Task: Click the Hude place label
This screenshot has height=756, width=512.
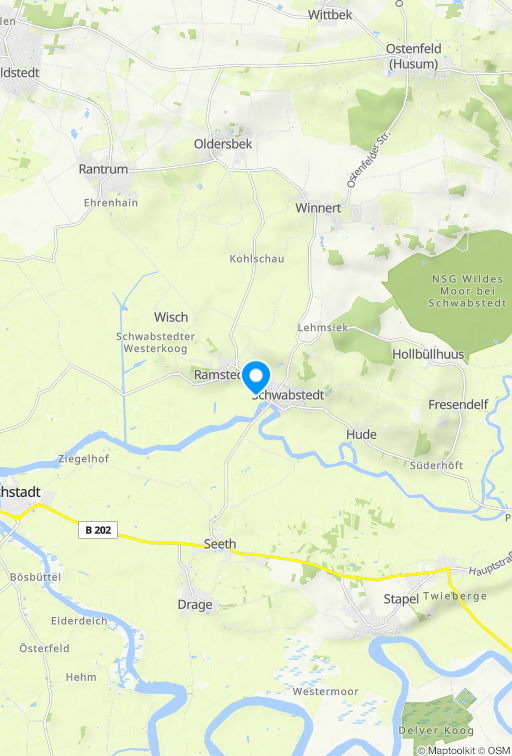Action: point(361,434)
